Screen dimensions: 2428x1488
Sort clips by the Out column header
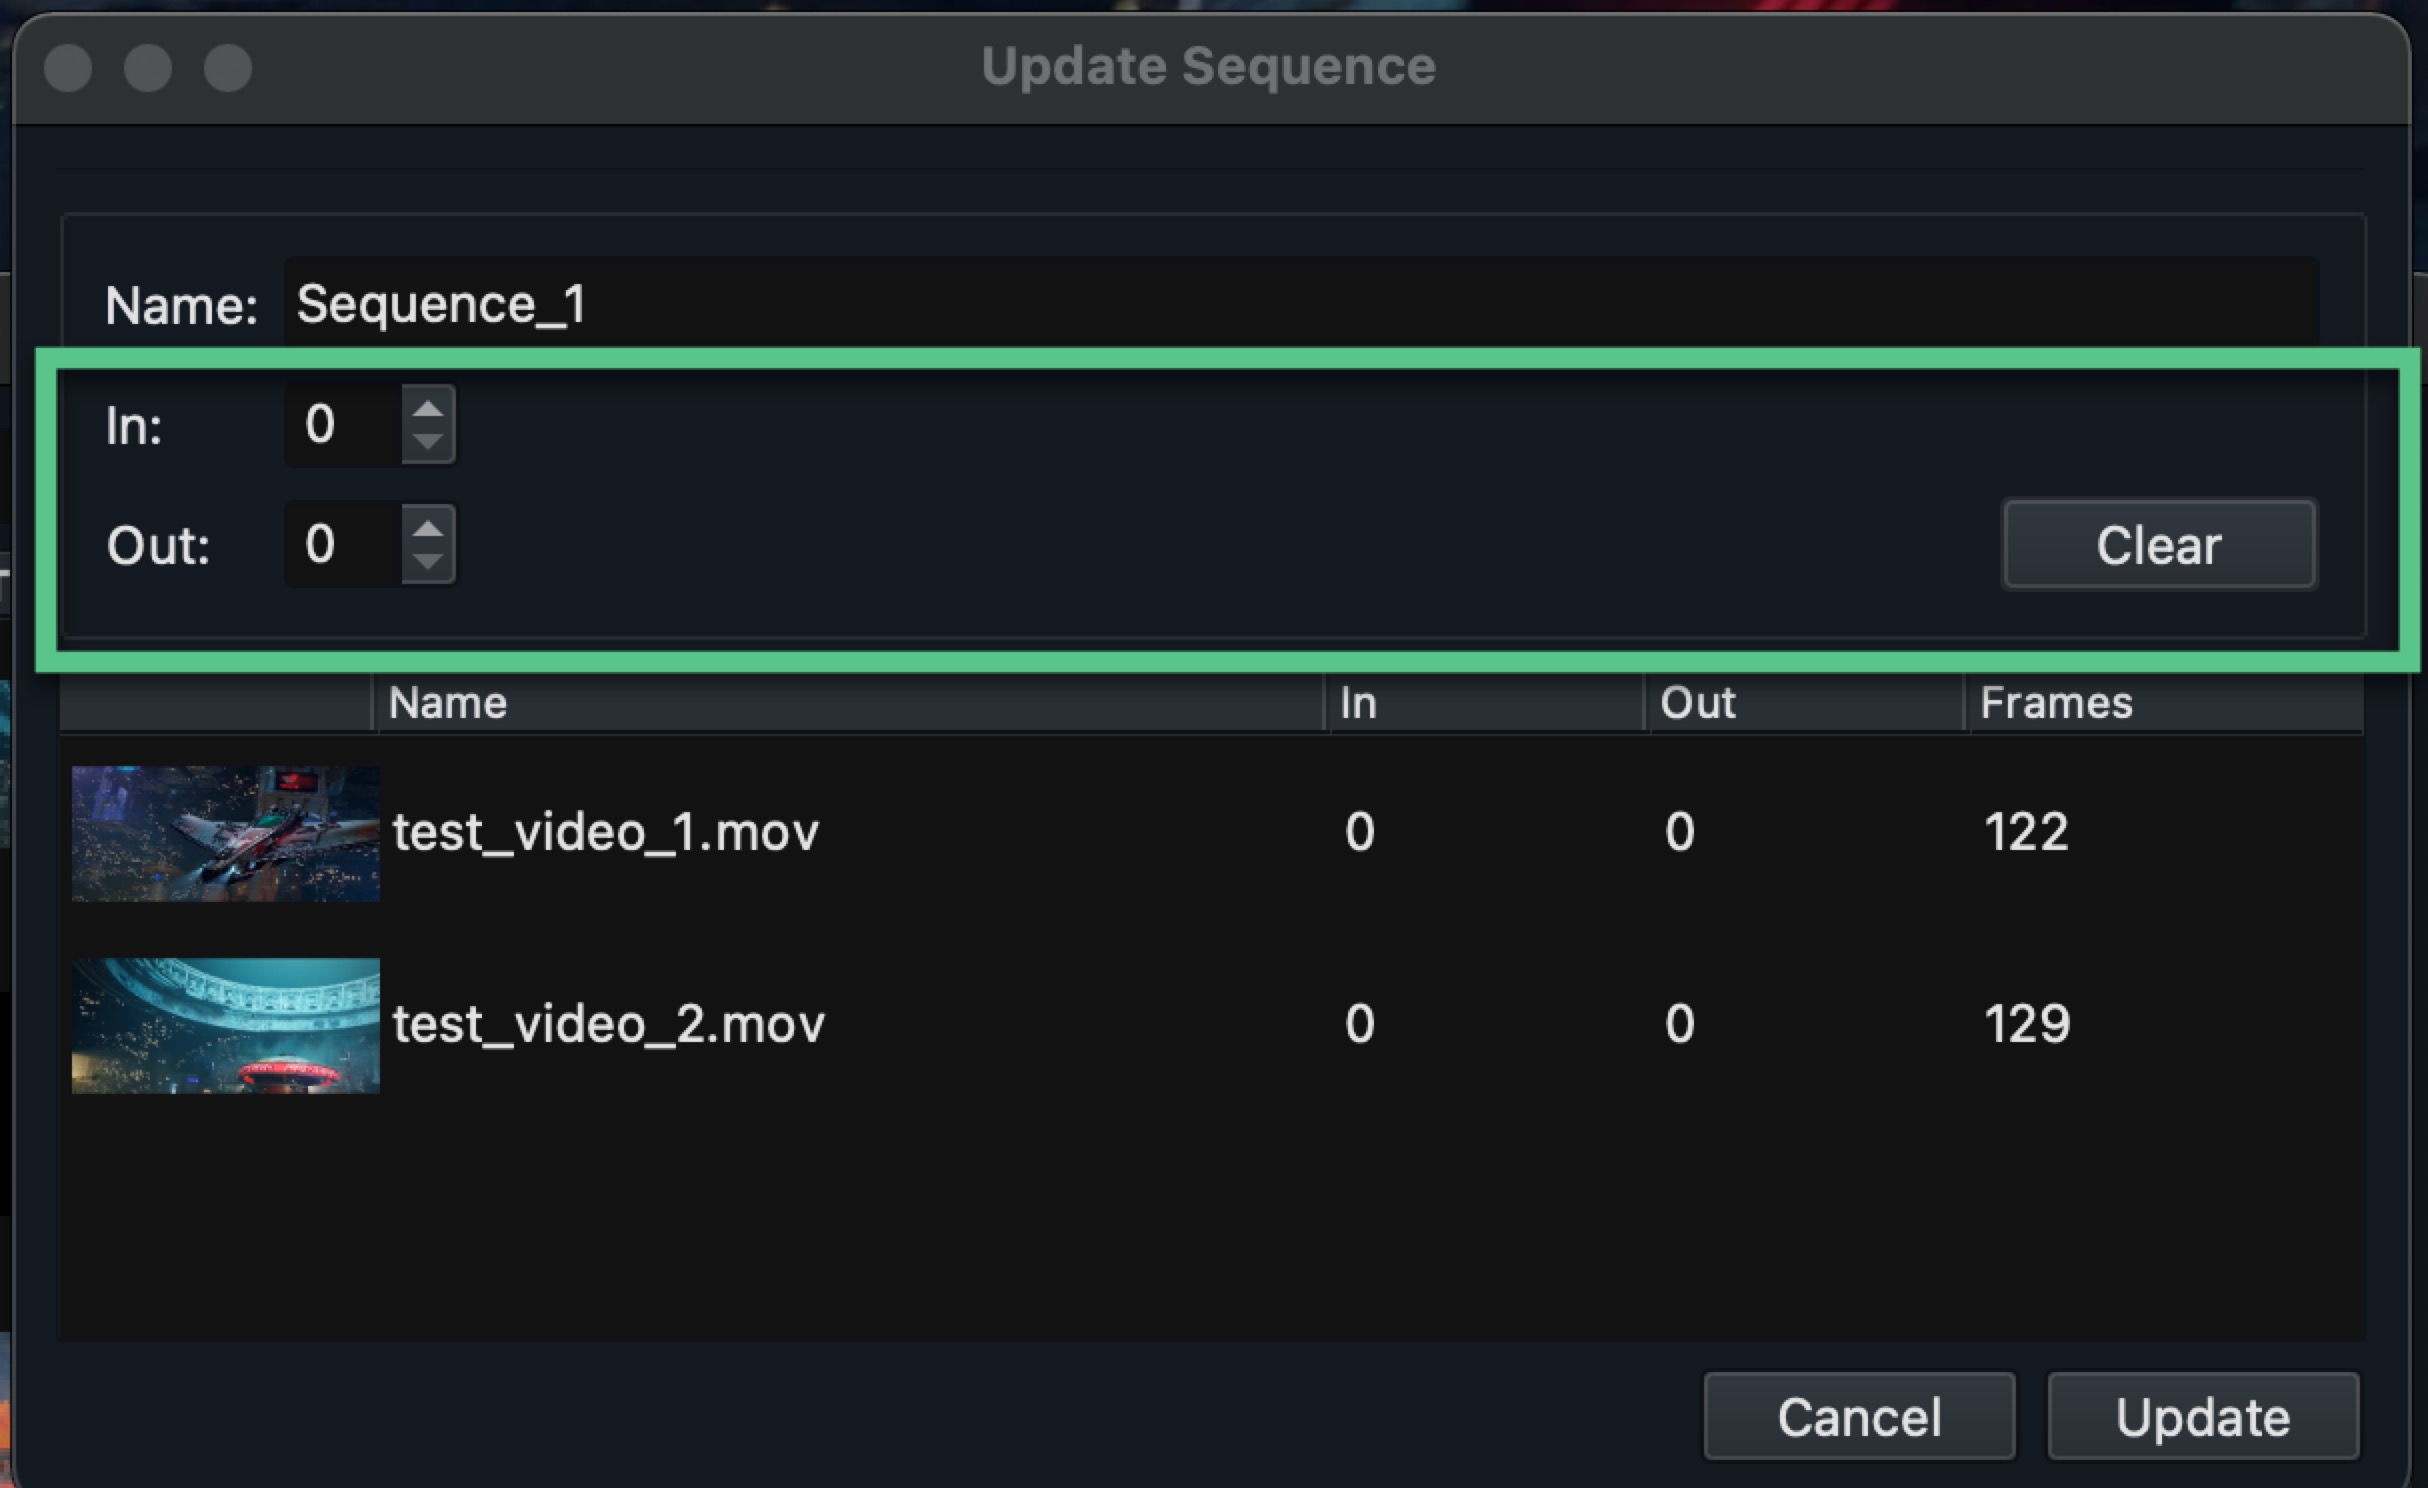point(1697,702)
